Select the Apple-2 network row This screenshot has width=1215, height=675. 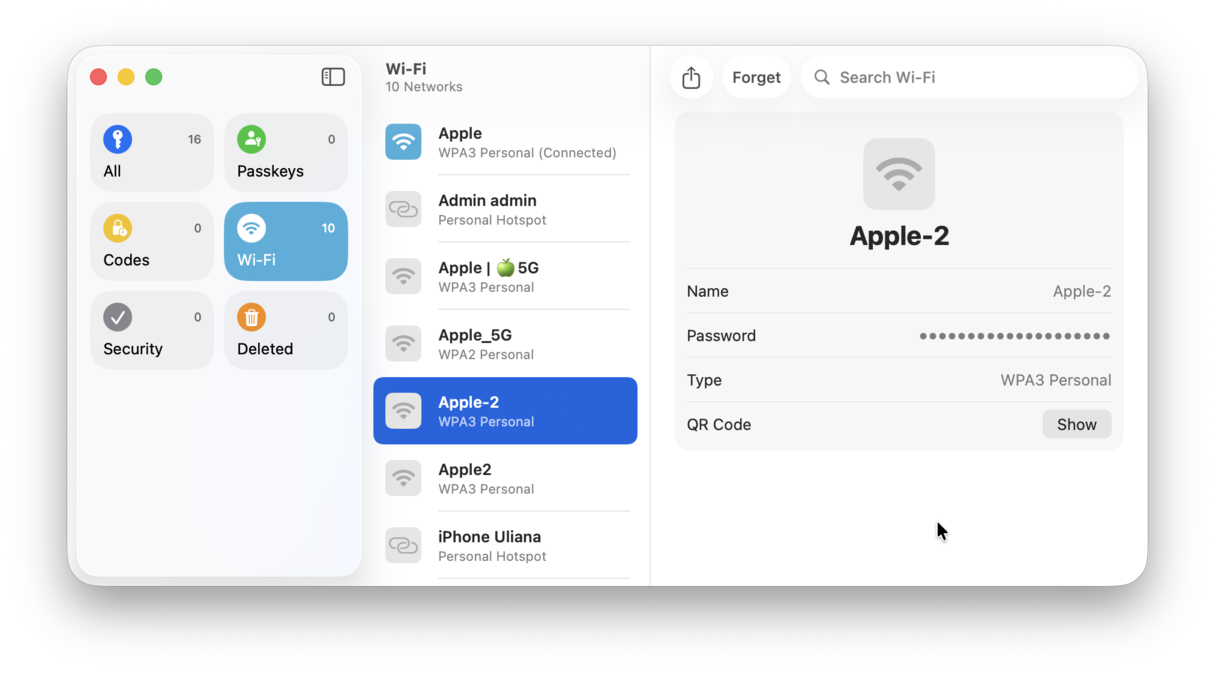505,411
